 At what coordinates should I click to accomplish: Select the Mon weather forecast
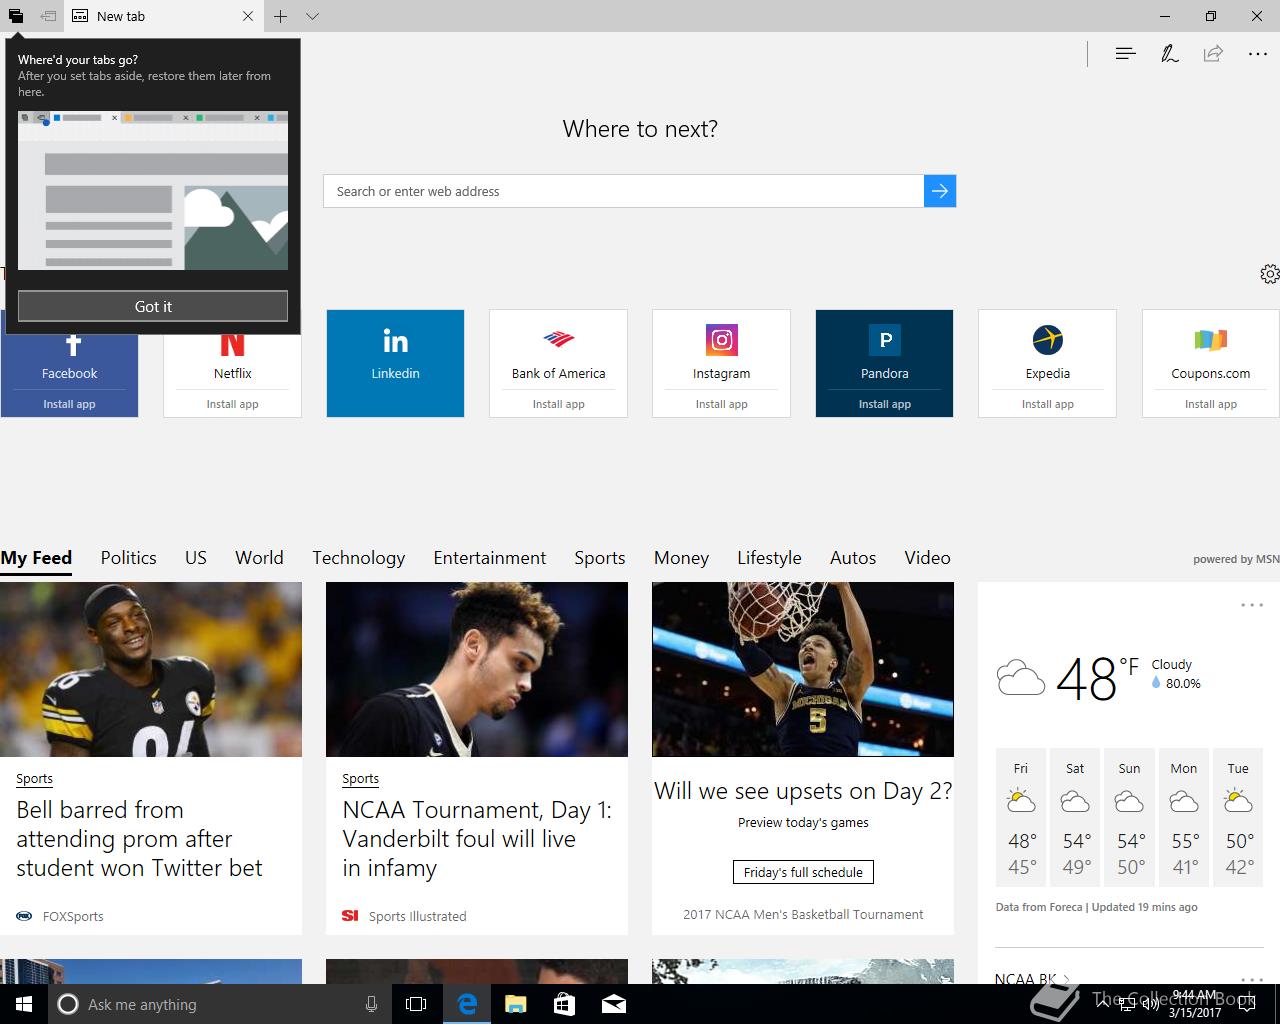click(1184, 817)
